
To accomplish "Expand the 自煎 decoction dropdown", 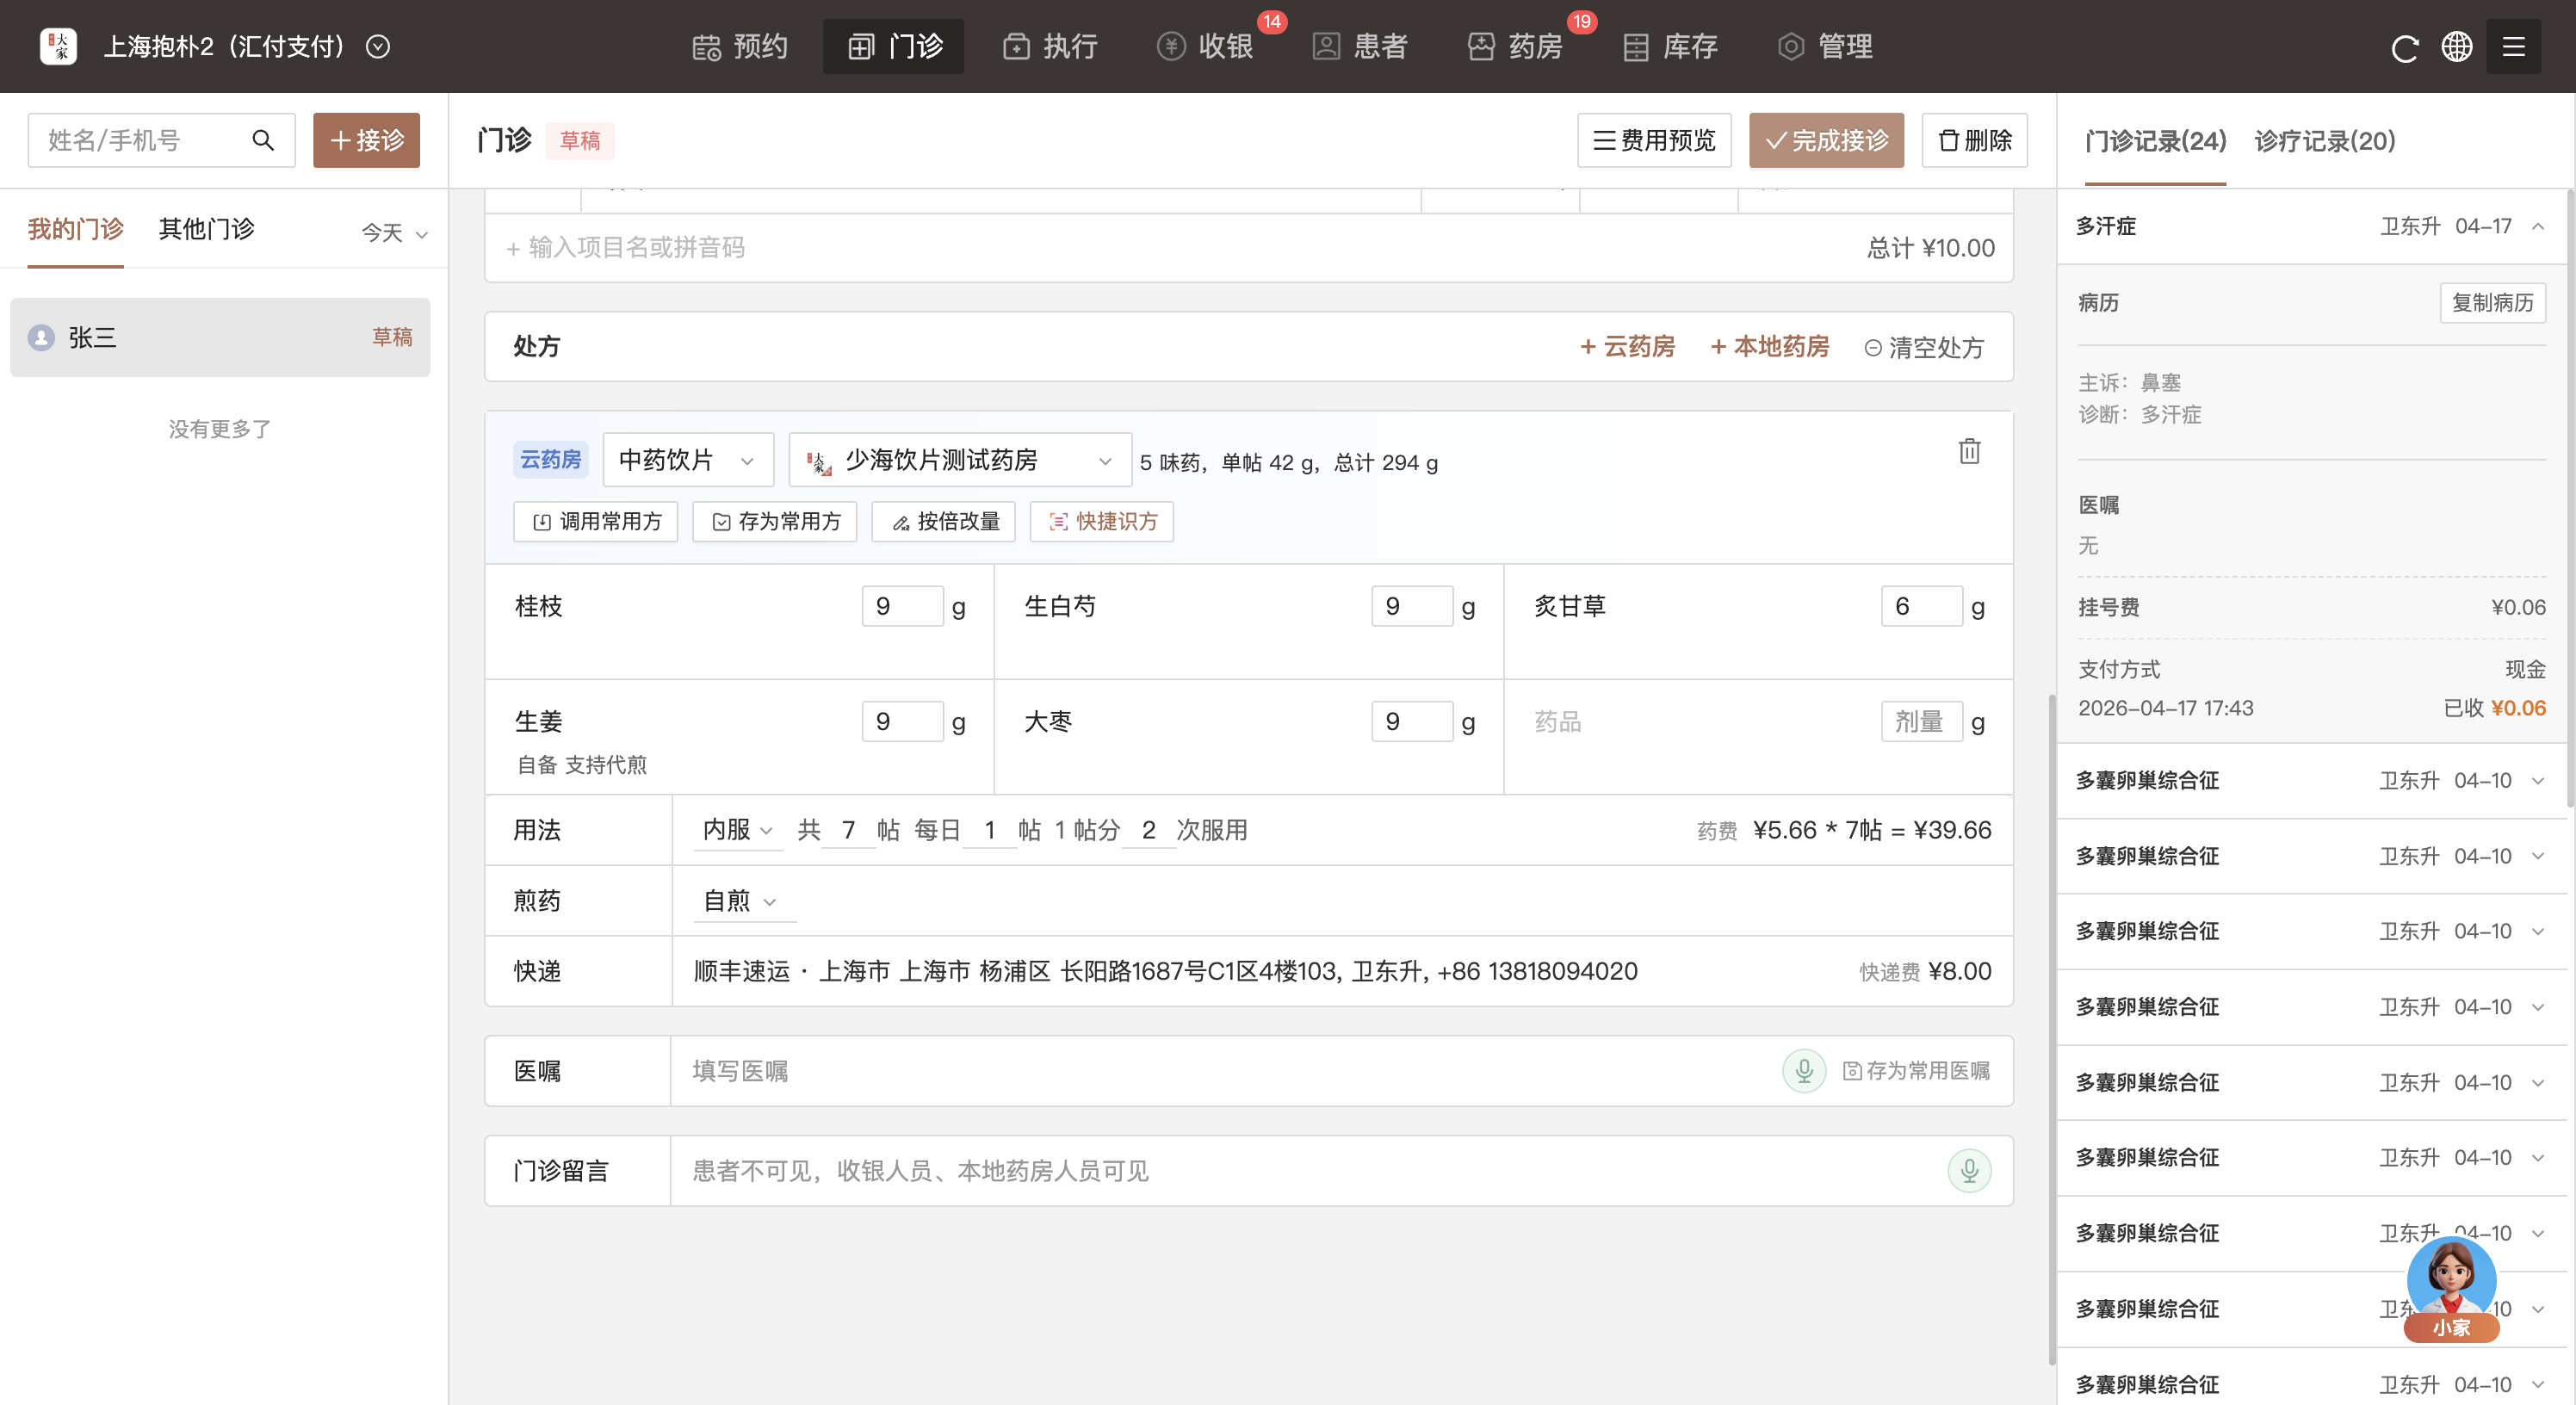I will coord(740,901).
